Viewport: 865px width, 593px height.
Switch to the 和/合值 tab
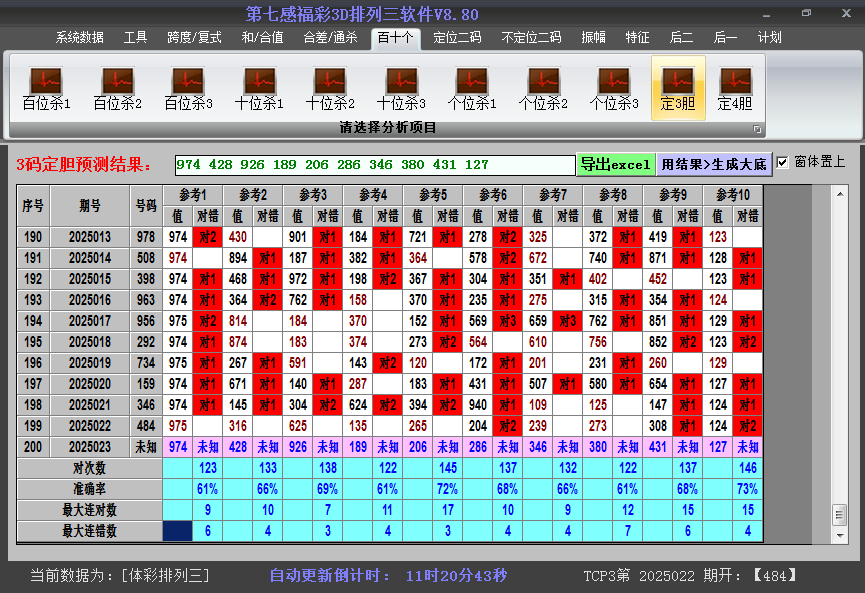click(263, 38)
